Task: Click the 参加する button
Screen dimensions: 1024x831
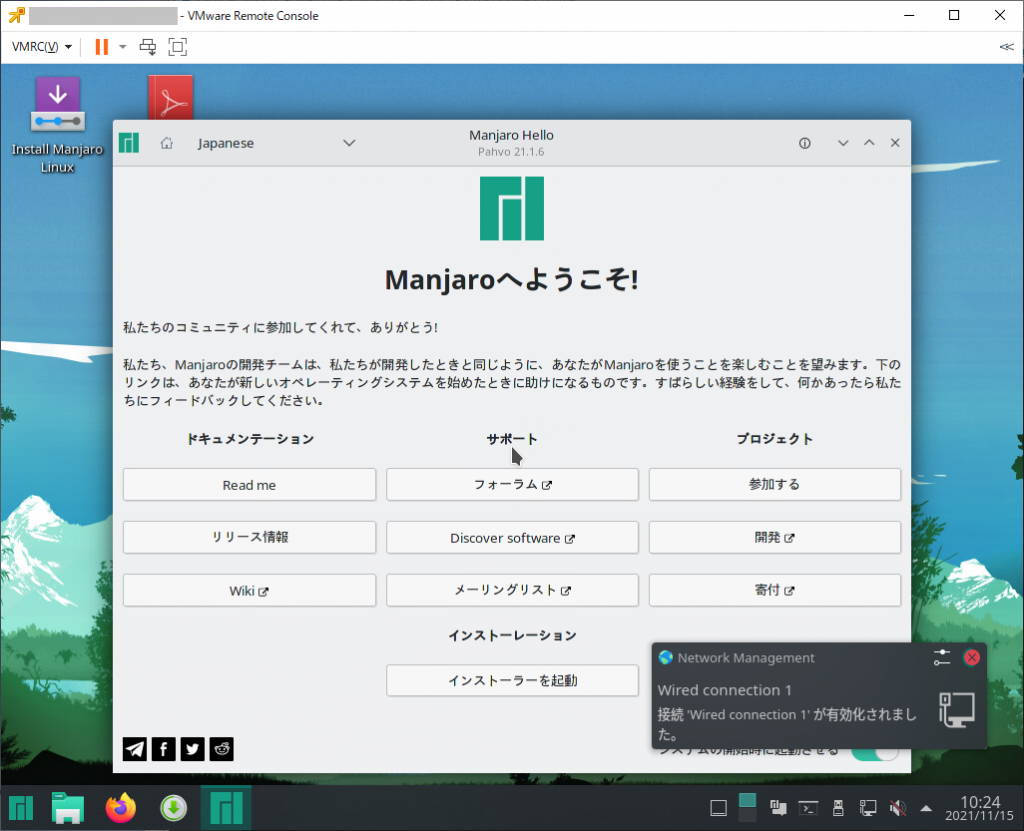Action: point(775,485)
